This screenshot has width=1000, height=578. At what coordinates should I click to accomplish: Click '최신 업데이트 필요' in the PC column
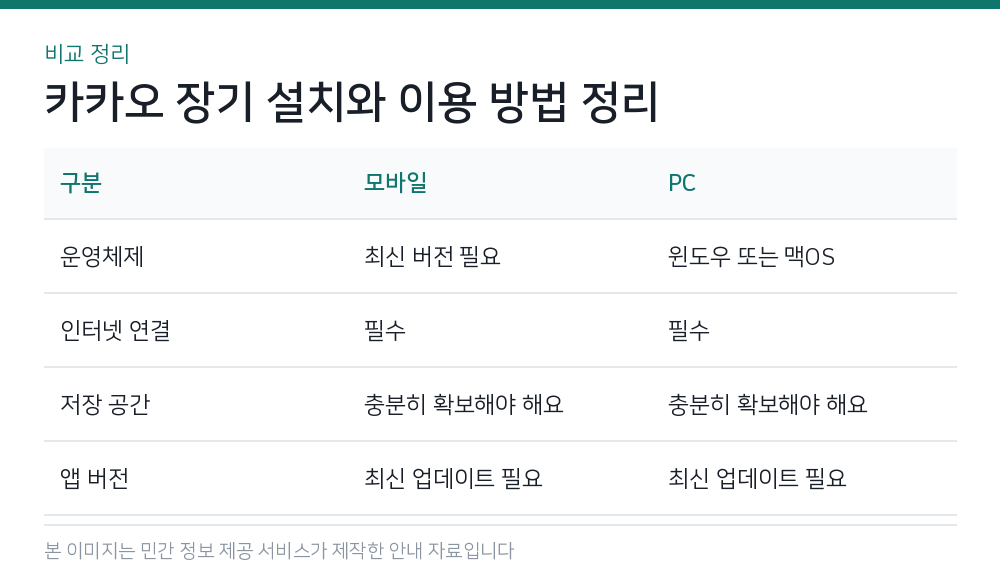coord(757,478)
